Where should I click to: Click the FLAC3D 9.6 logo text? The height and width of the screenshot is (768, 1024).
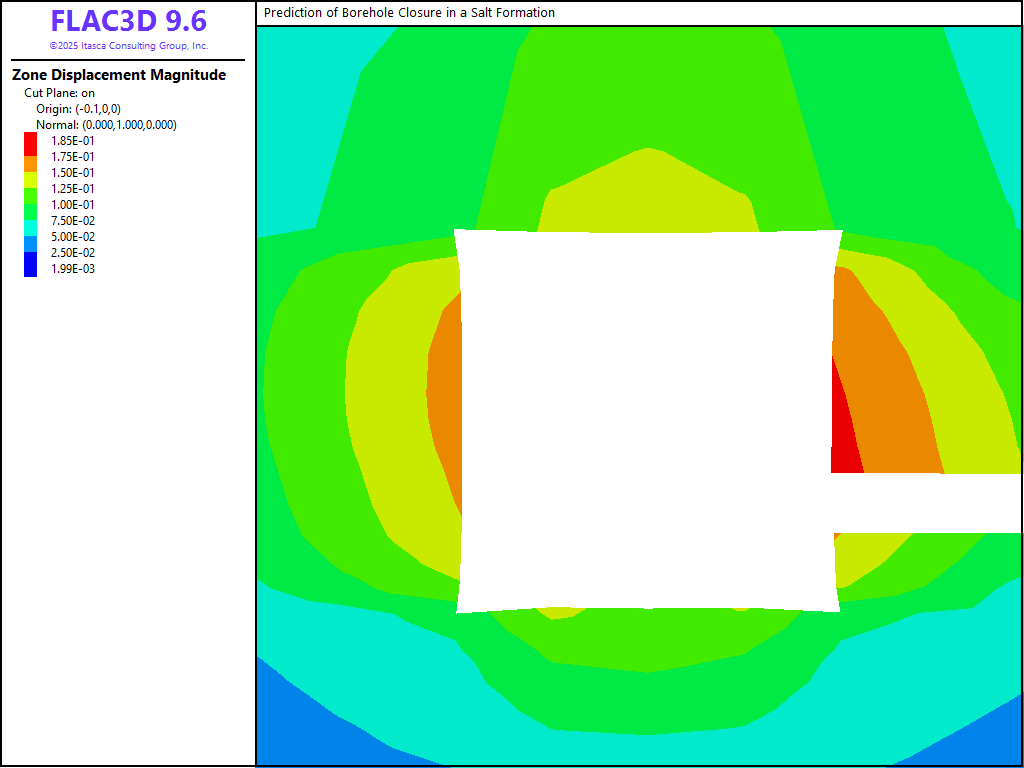click(128, 22)
